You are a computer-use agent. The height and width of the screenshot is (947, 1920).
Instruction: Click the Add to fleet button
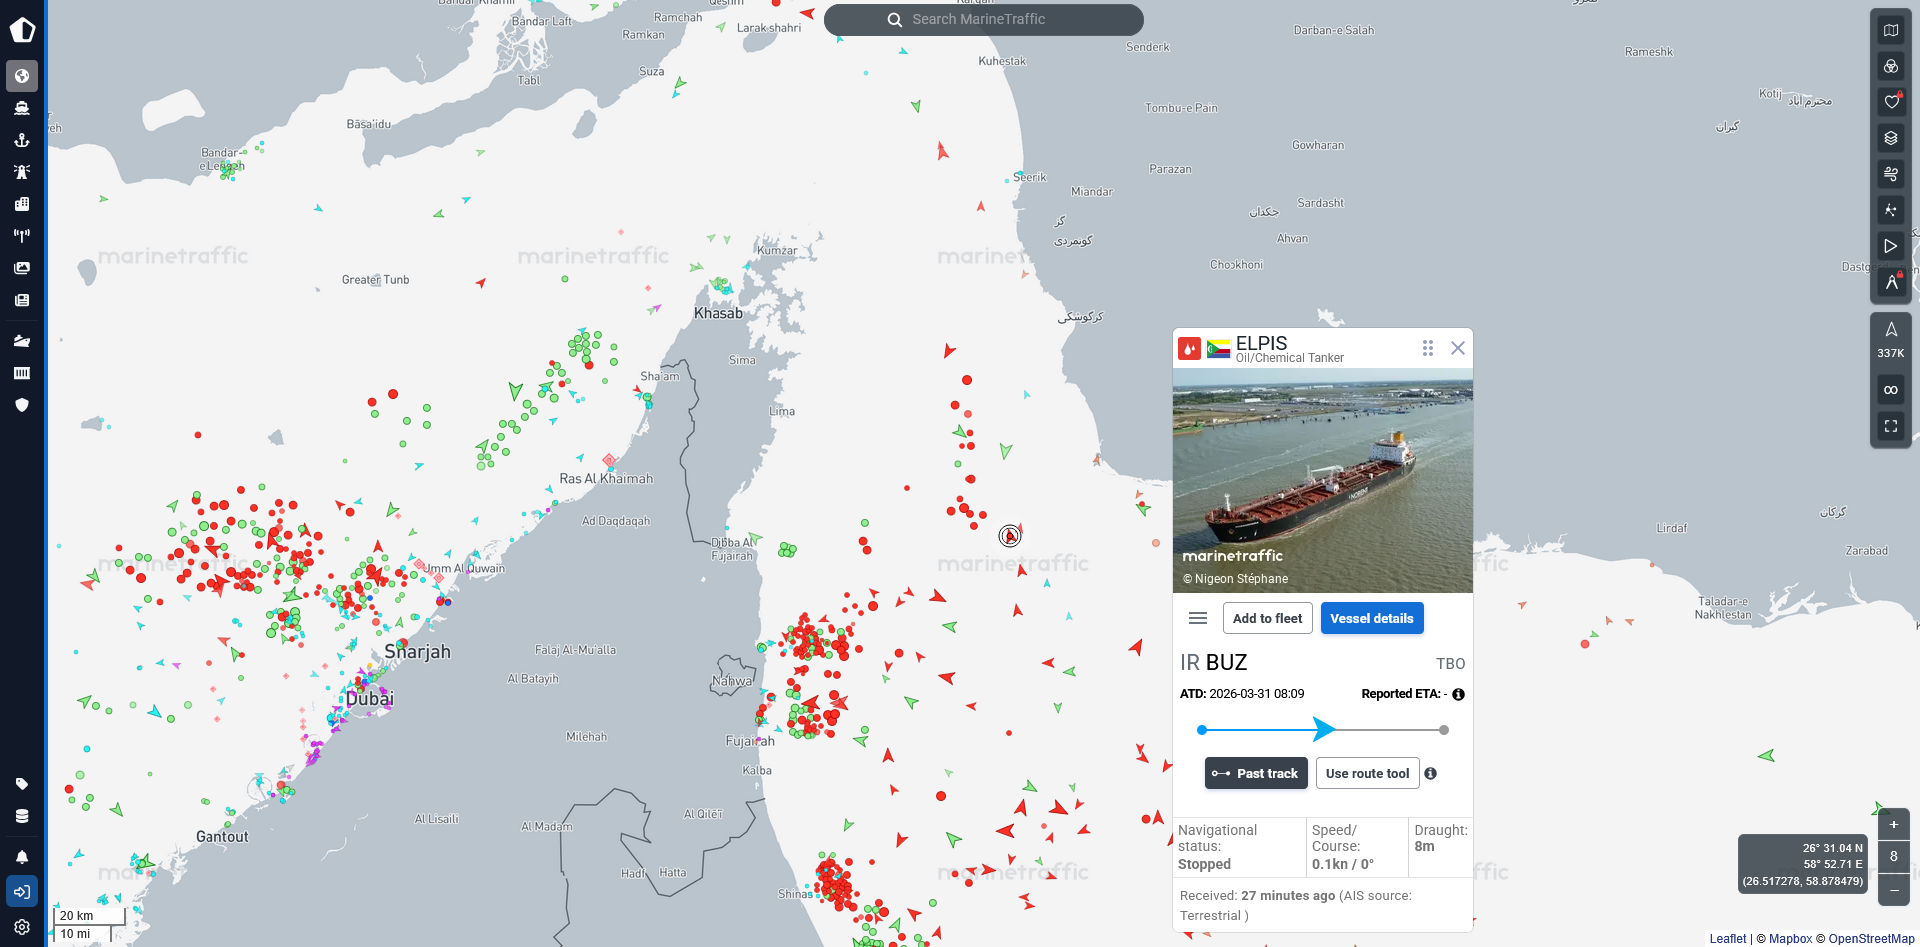[1268, 618]
